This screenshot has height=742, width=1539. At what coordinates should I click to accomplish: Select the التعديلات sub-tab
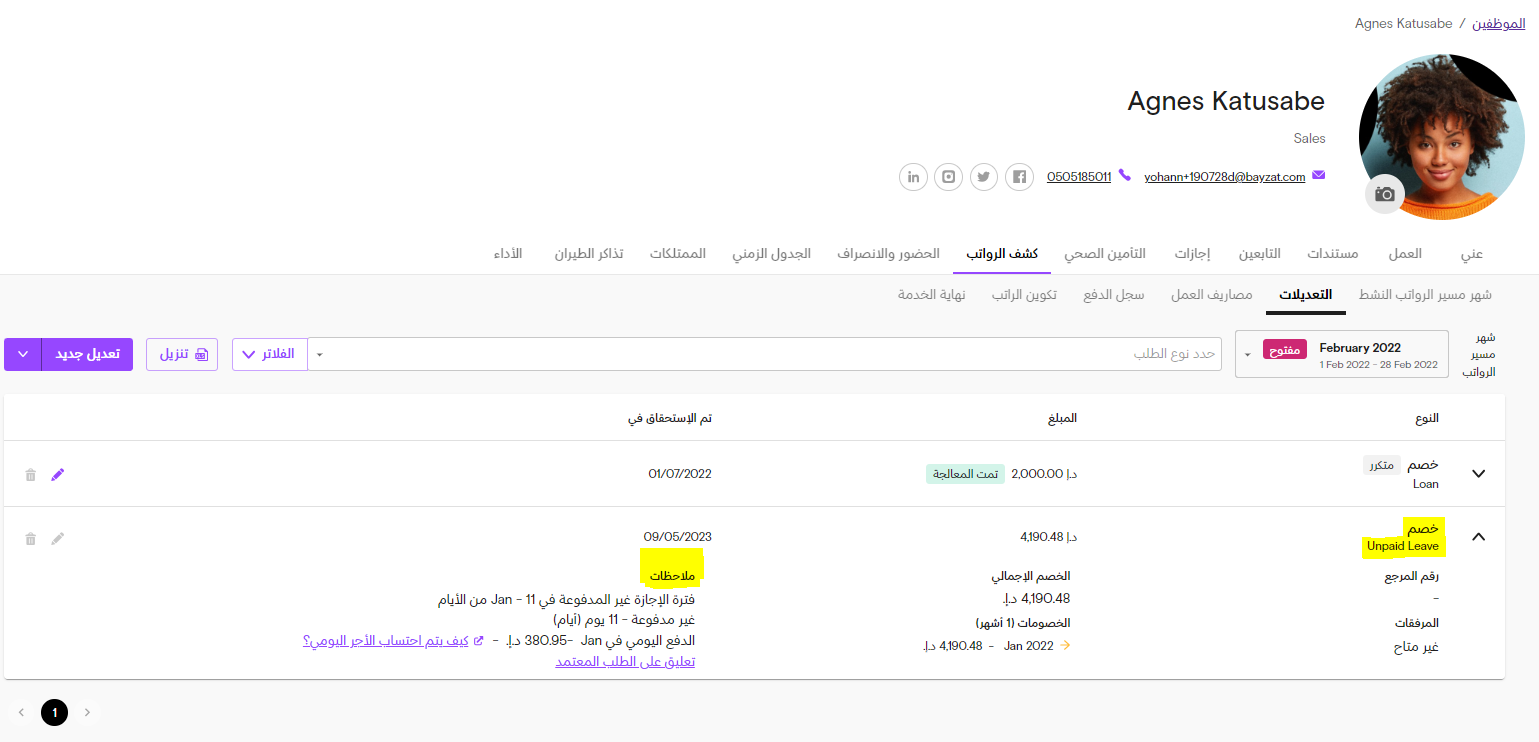[x=1306, y=295]
